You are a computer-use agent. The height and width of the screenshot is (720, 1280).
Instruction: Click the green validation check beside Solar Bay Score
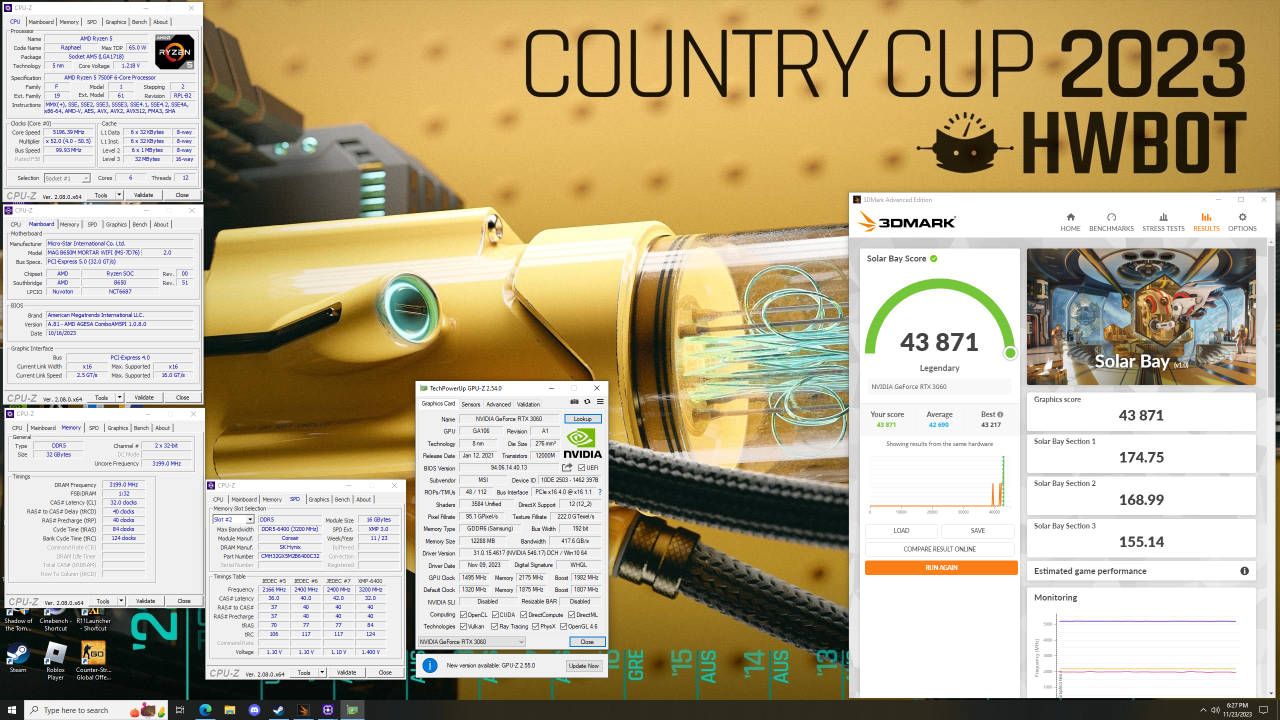coord(934,258)
